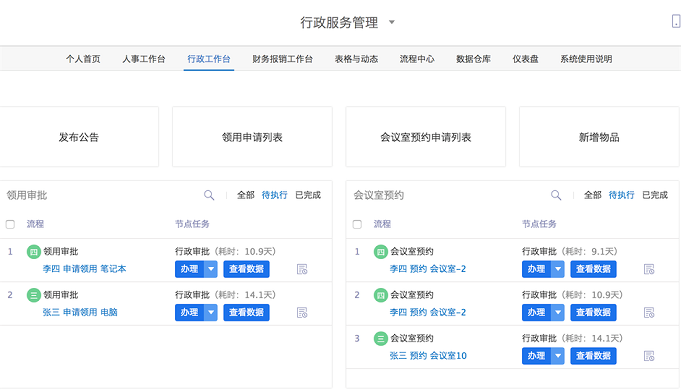Tick the select-all checkbox in 会议室预约 table
This screenshot has width=681, height=390.
[357, 224]
